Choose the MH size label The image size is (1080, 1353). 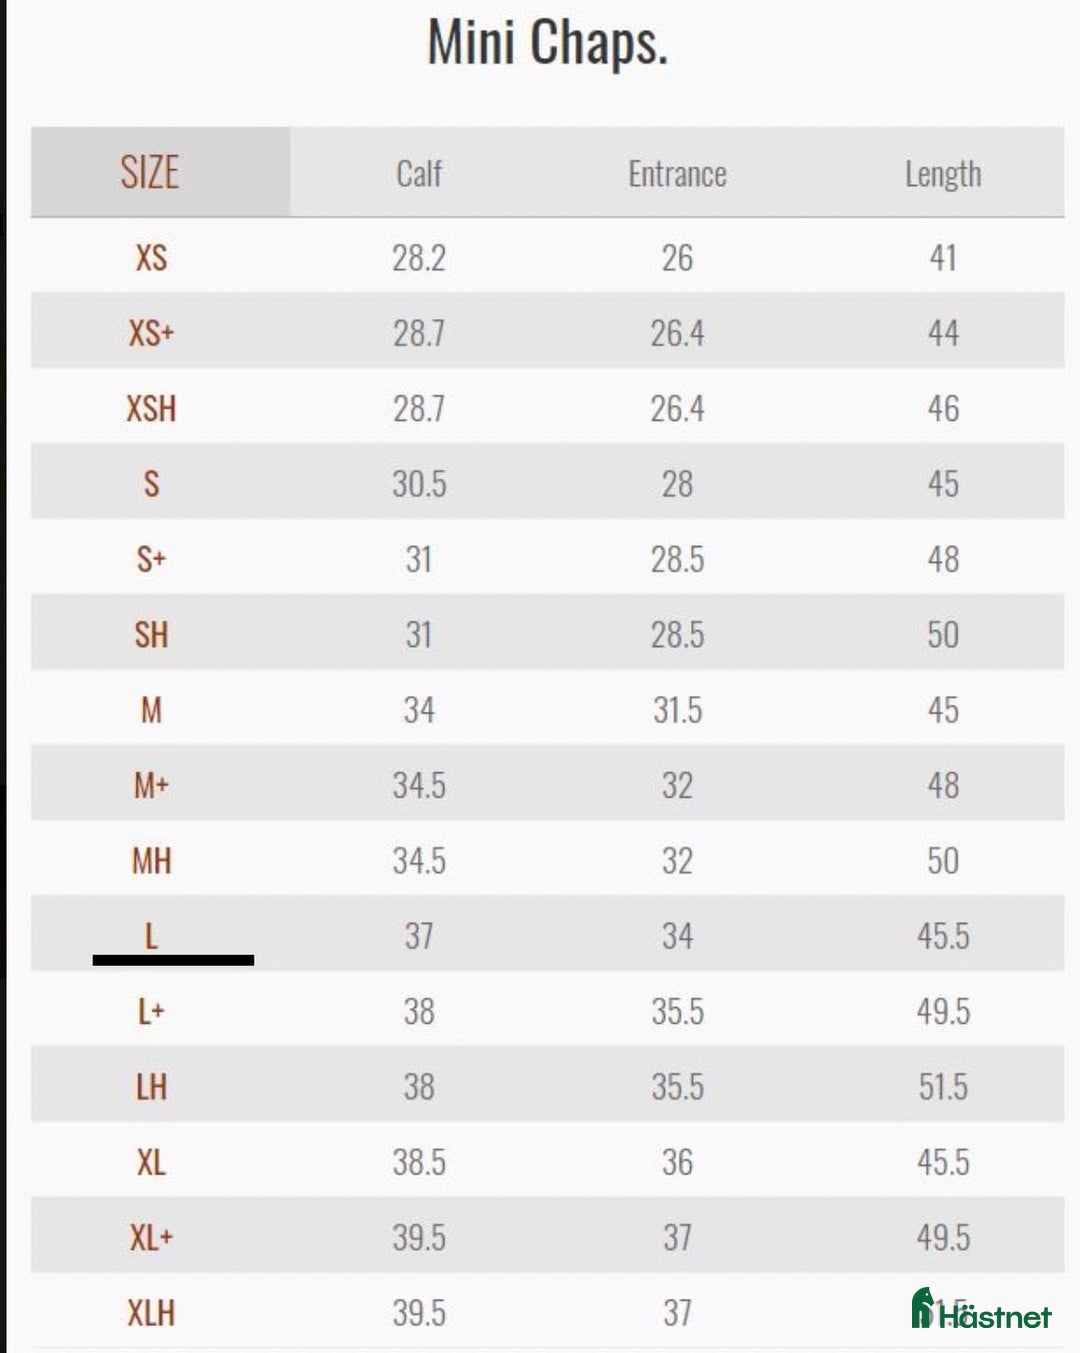pyautogui.click(x=151, y=860)
